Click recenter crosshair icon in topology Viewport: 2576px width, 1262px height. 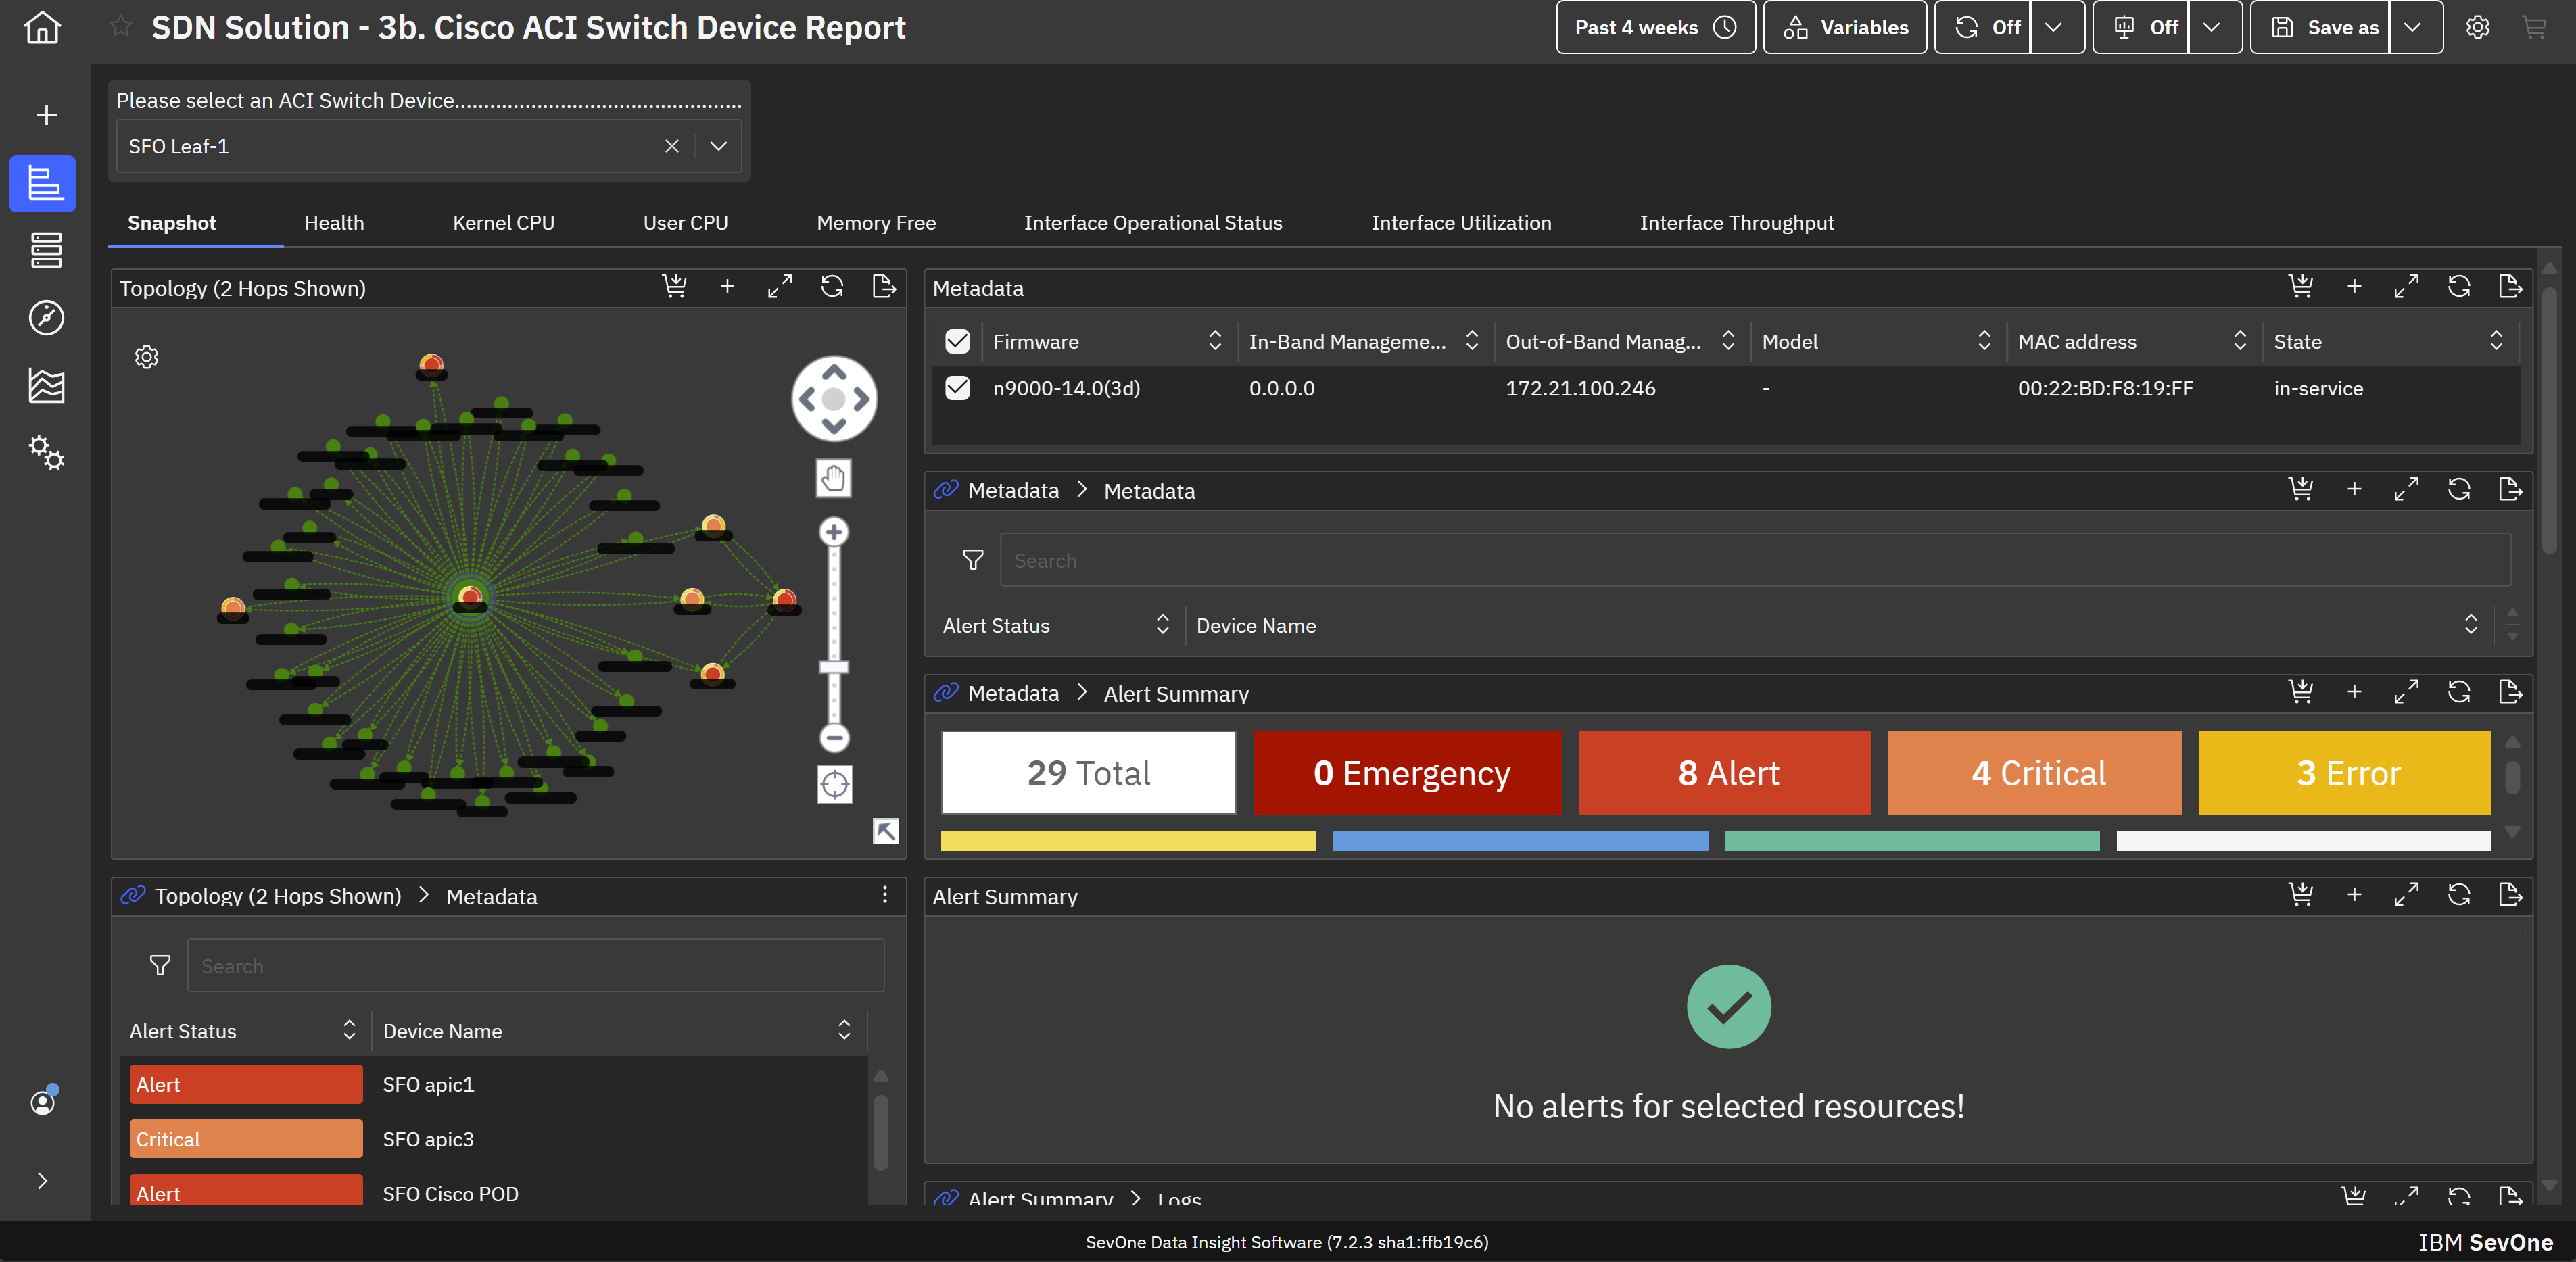pos(834,785)
